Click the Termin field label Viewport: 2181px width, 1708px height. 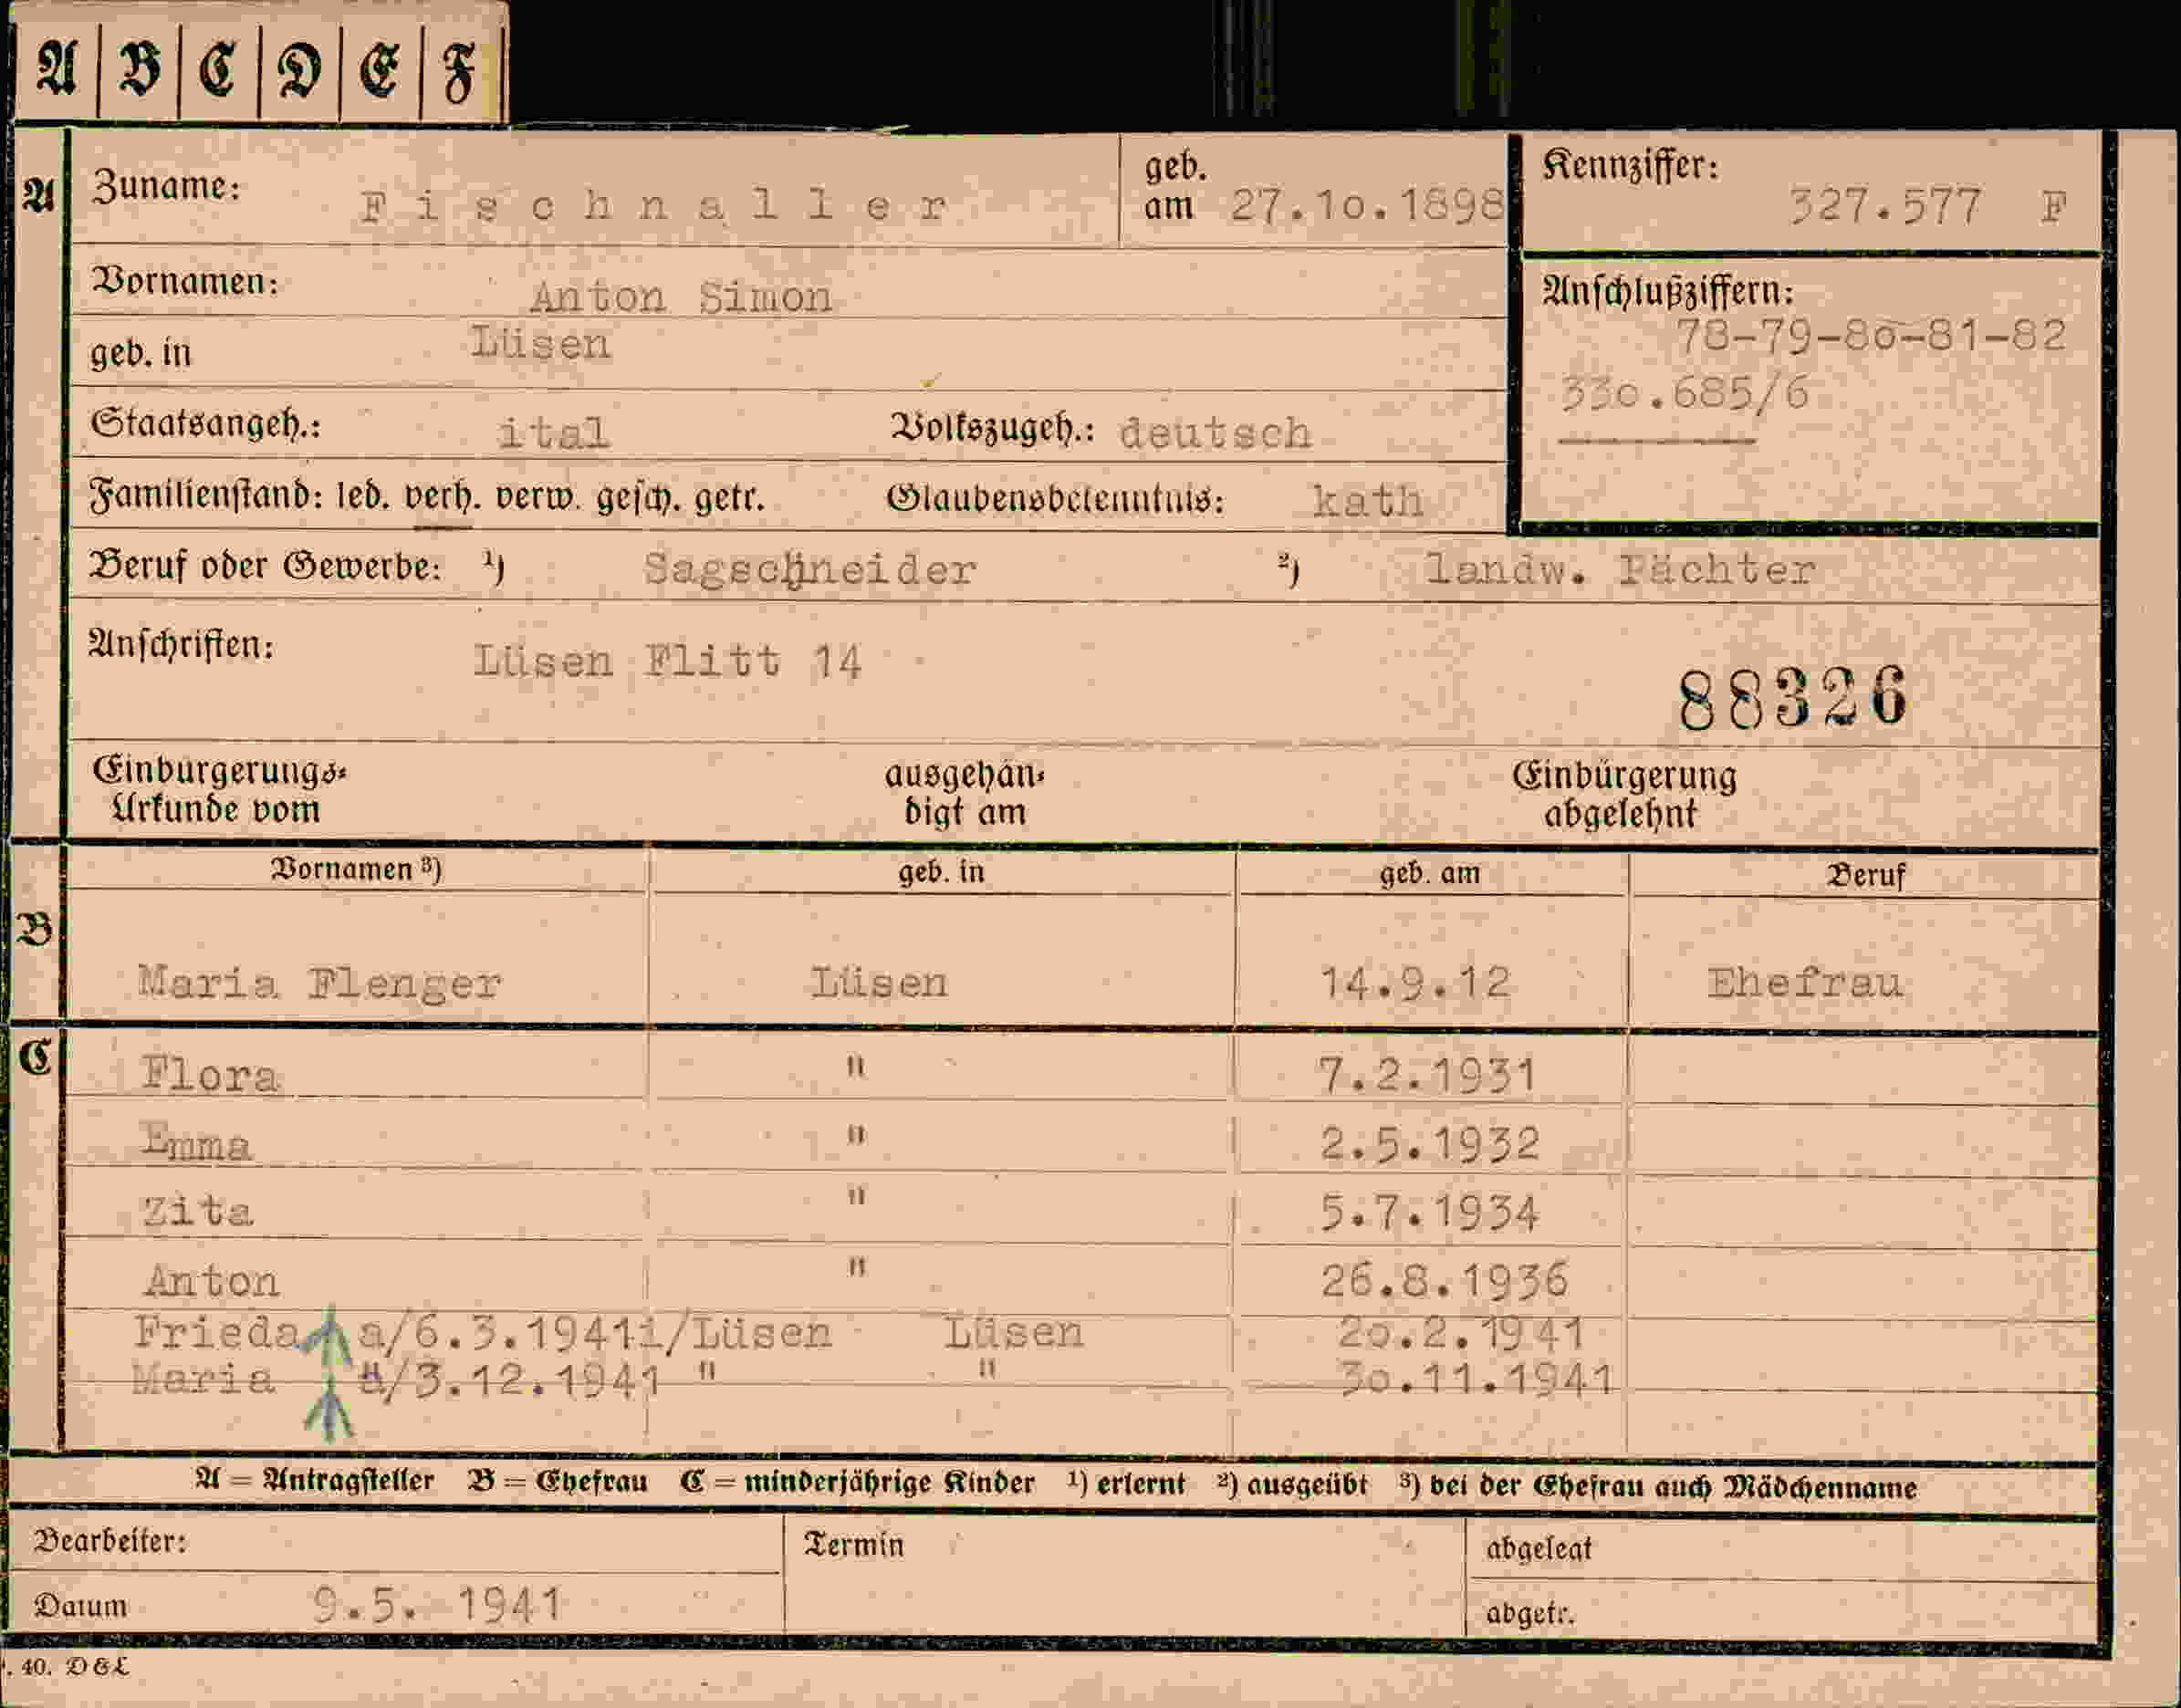853,1545
